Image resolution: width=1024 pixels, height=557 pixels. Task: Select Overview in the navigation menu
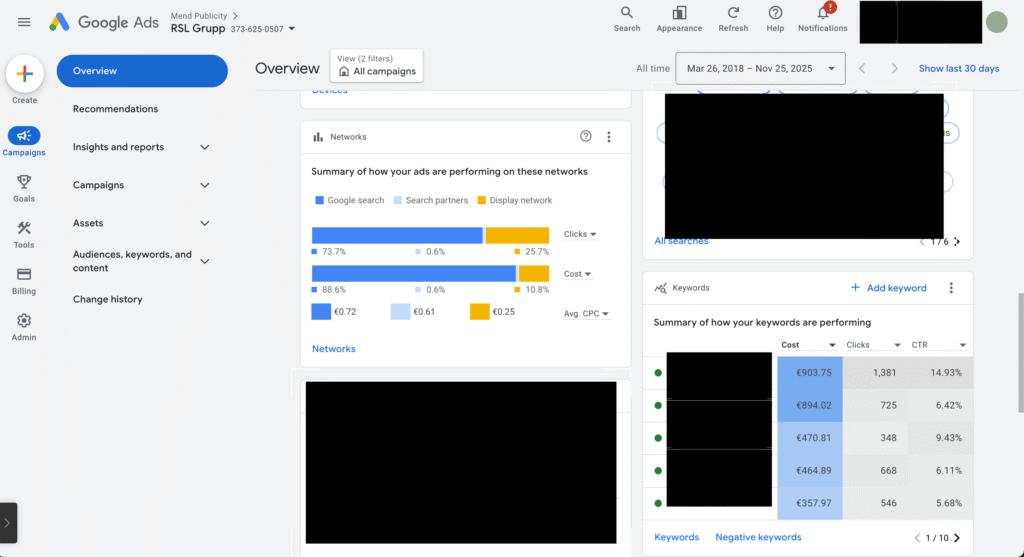pyautogui.click(x=142, y=71)
